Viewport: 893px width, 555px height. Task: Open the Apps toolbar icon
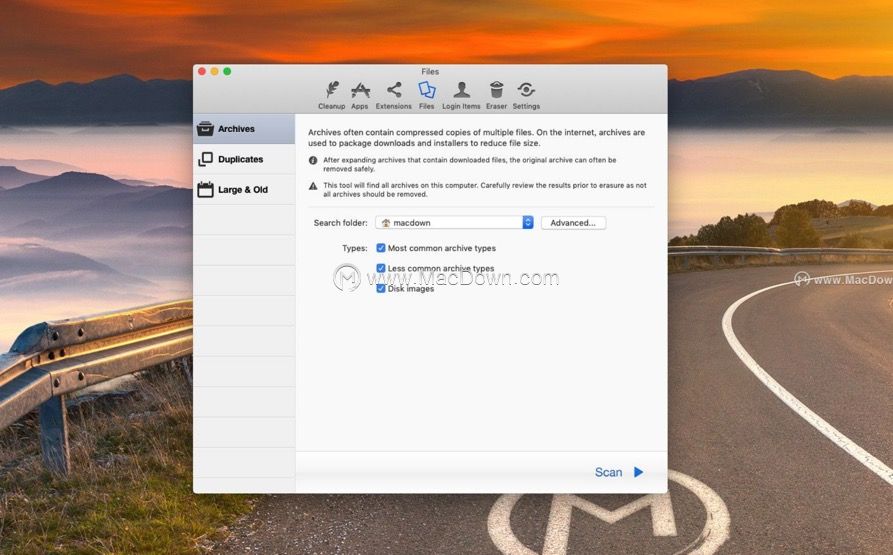pos(360,95)
